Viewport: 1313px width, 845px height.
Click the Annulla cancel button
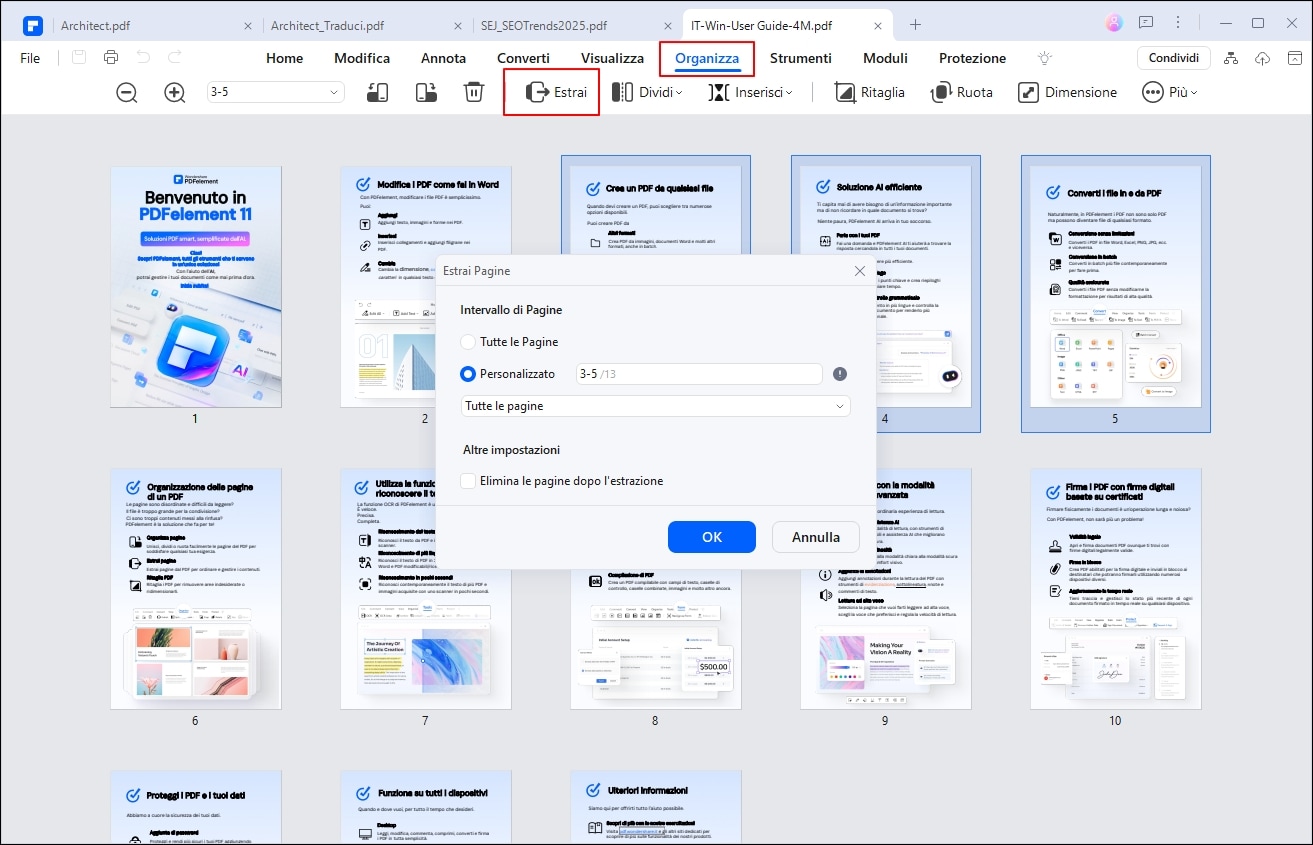[816, 537]
